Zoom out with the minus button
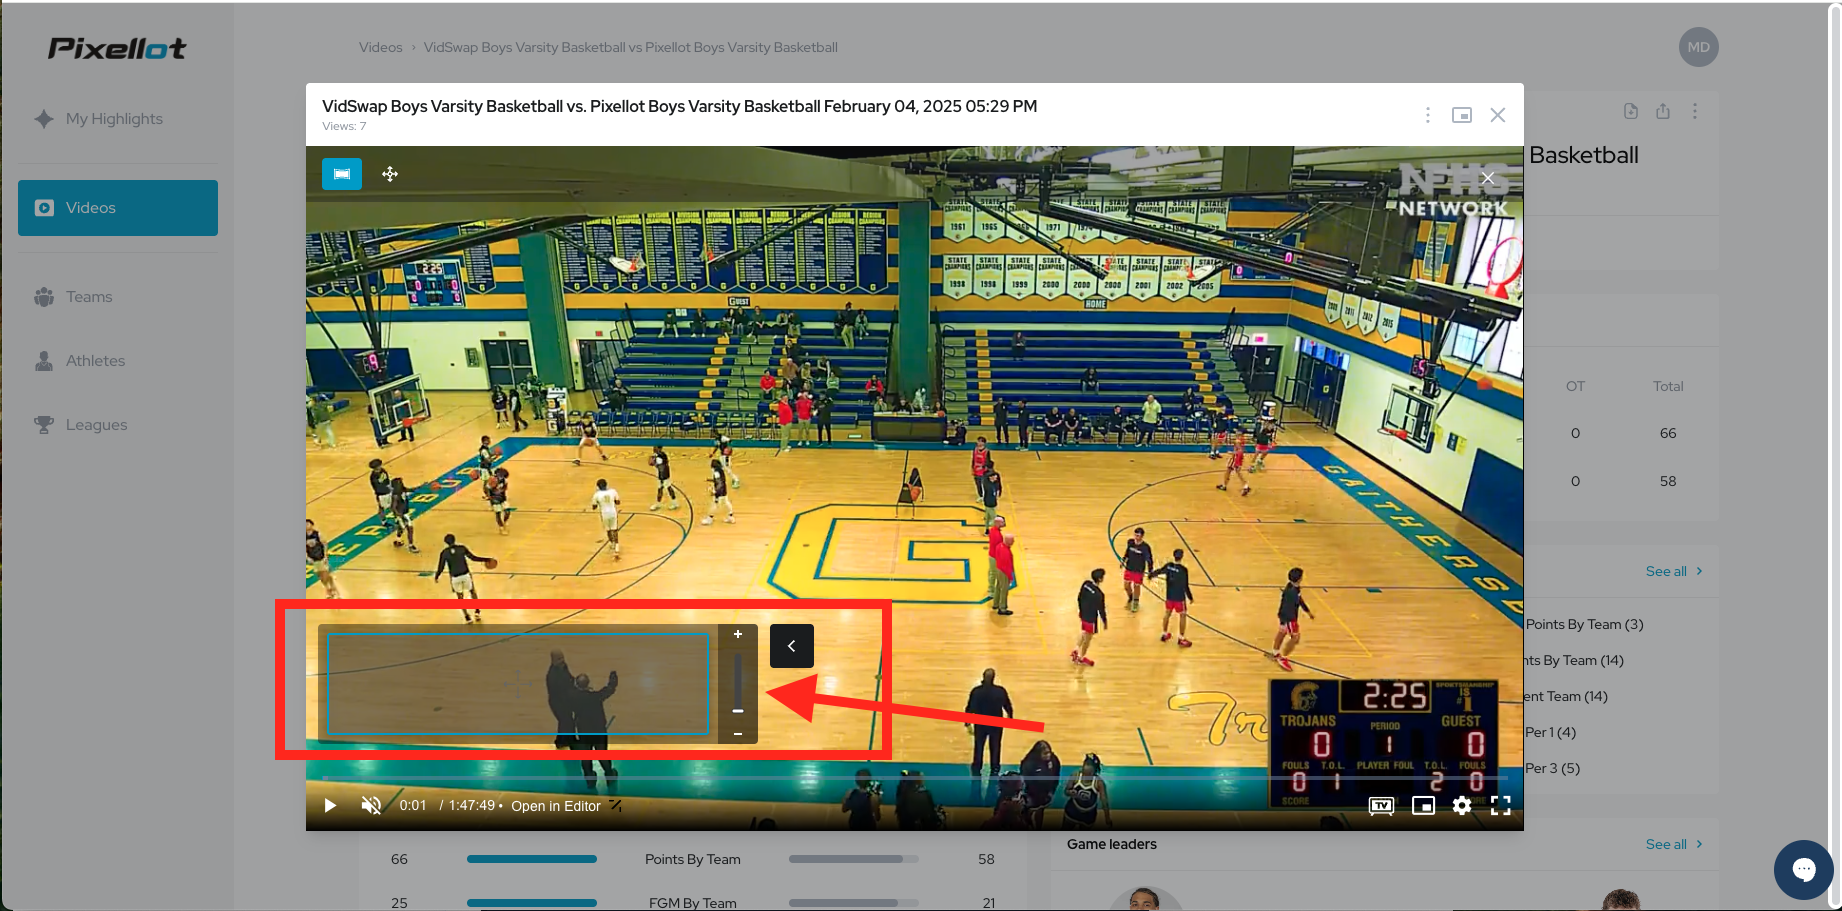 coord(738,734)
